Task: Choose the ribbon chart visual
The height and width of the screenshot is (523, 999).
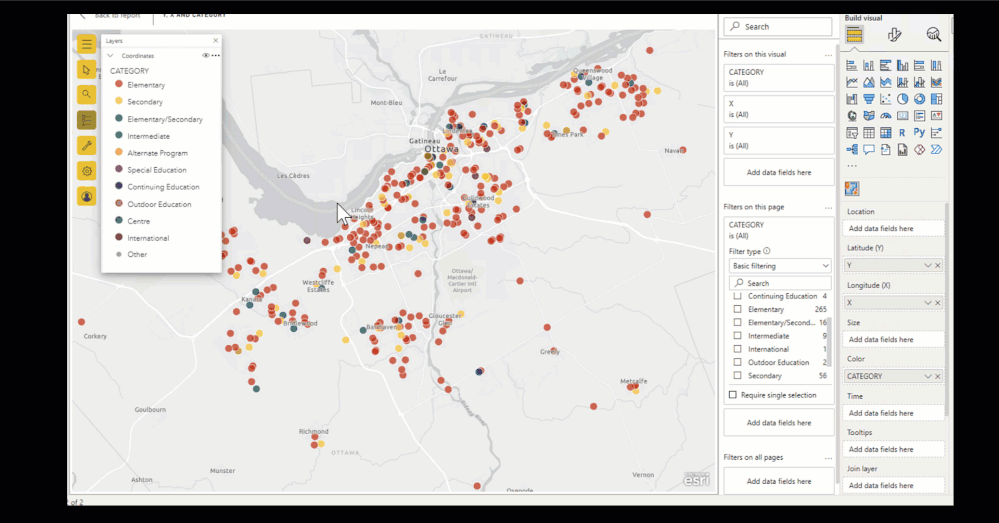Action: click(936, 82)
